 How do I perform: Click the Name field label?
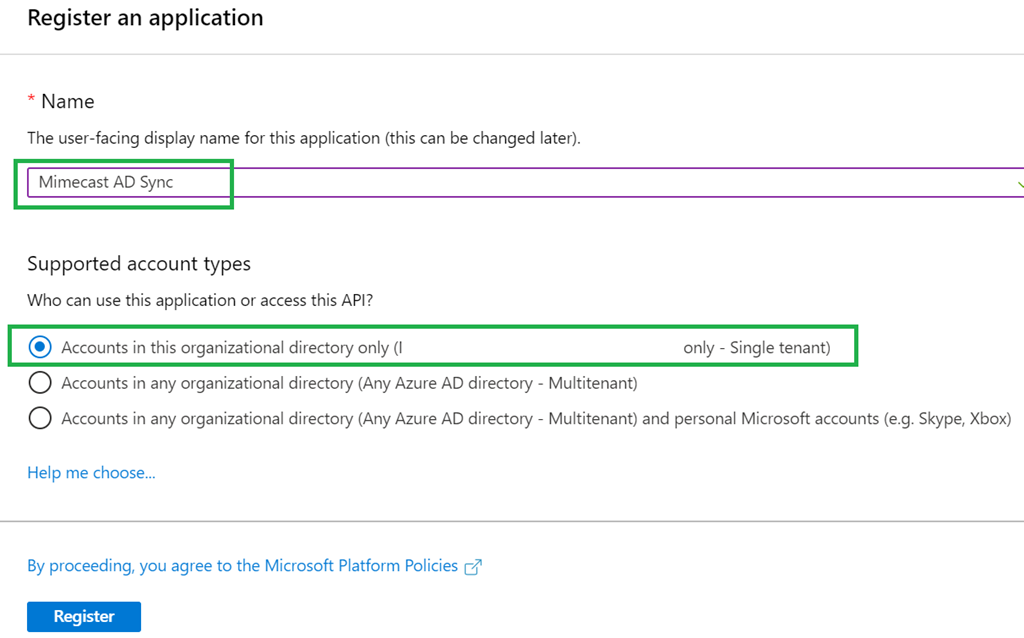point(68,102)
